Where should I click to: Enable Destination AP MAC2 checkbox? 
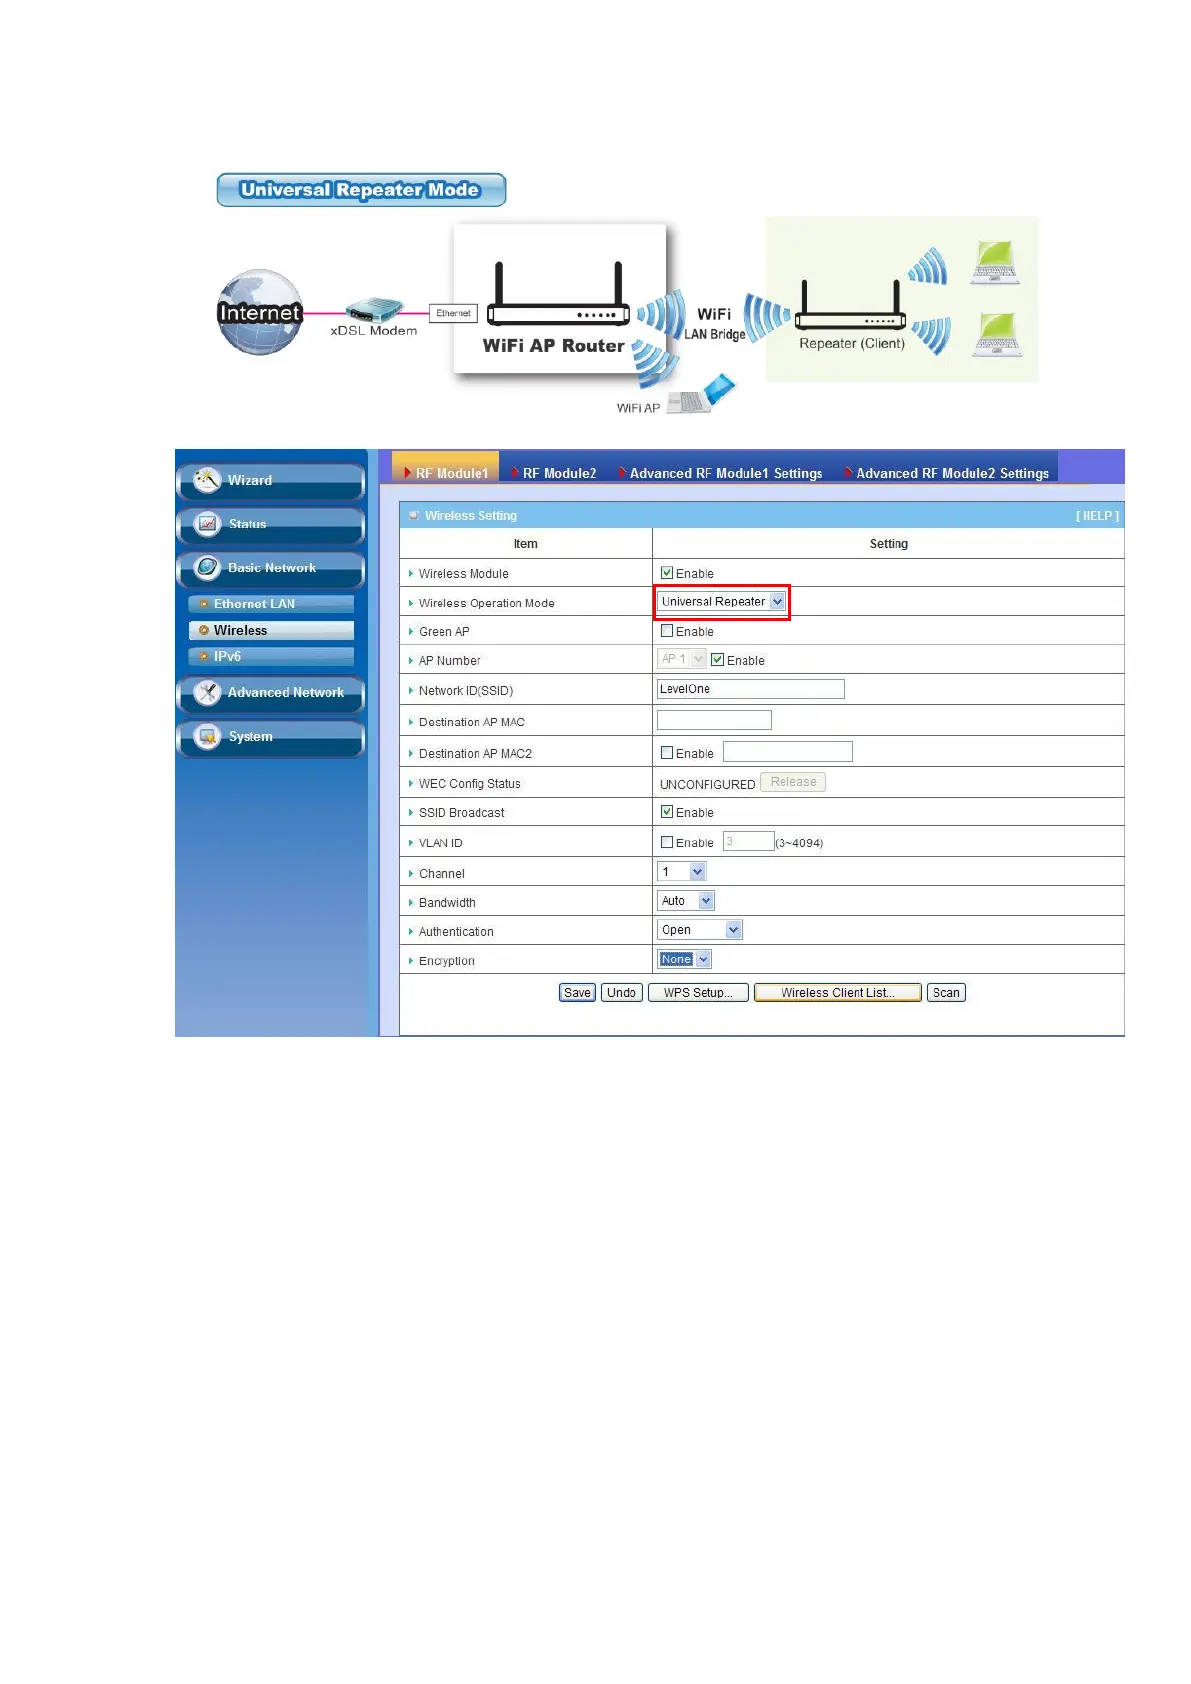pos(667,753)
